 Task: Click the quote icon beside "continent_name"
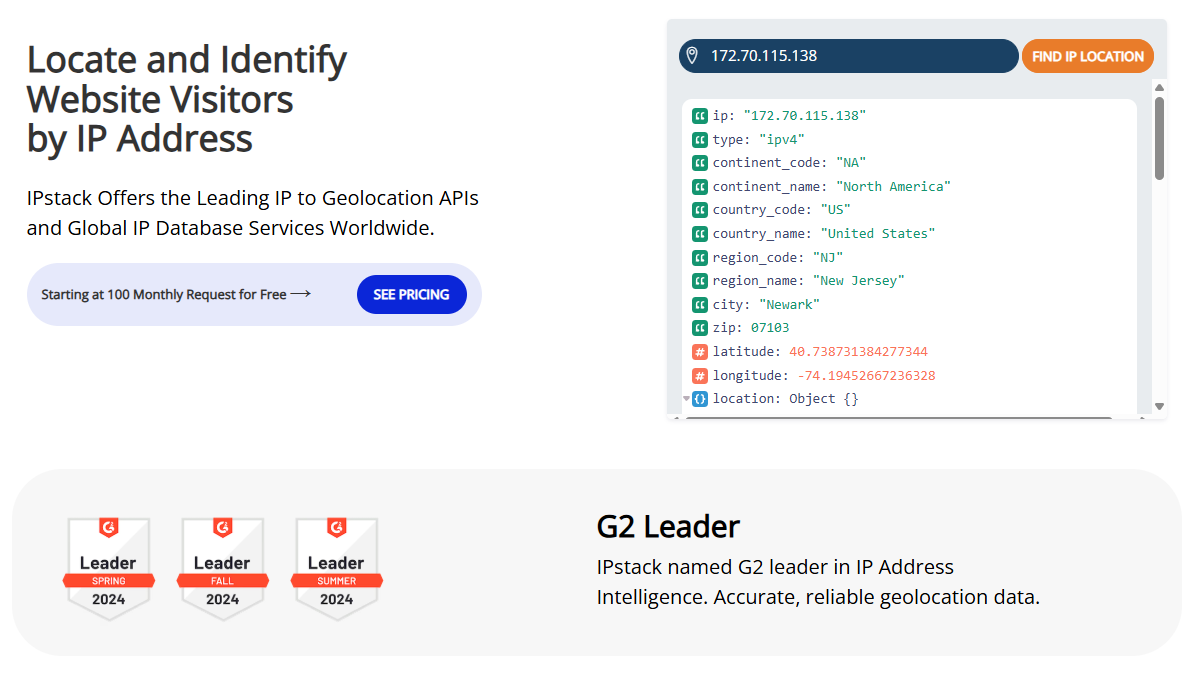699,186
